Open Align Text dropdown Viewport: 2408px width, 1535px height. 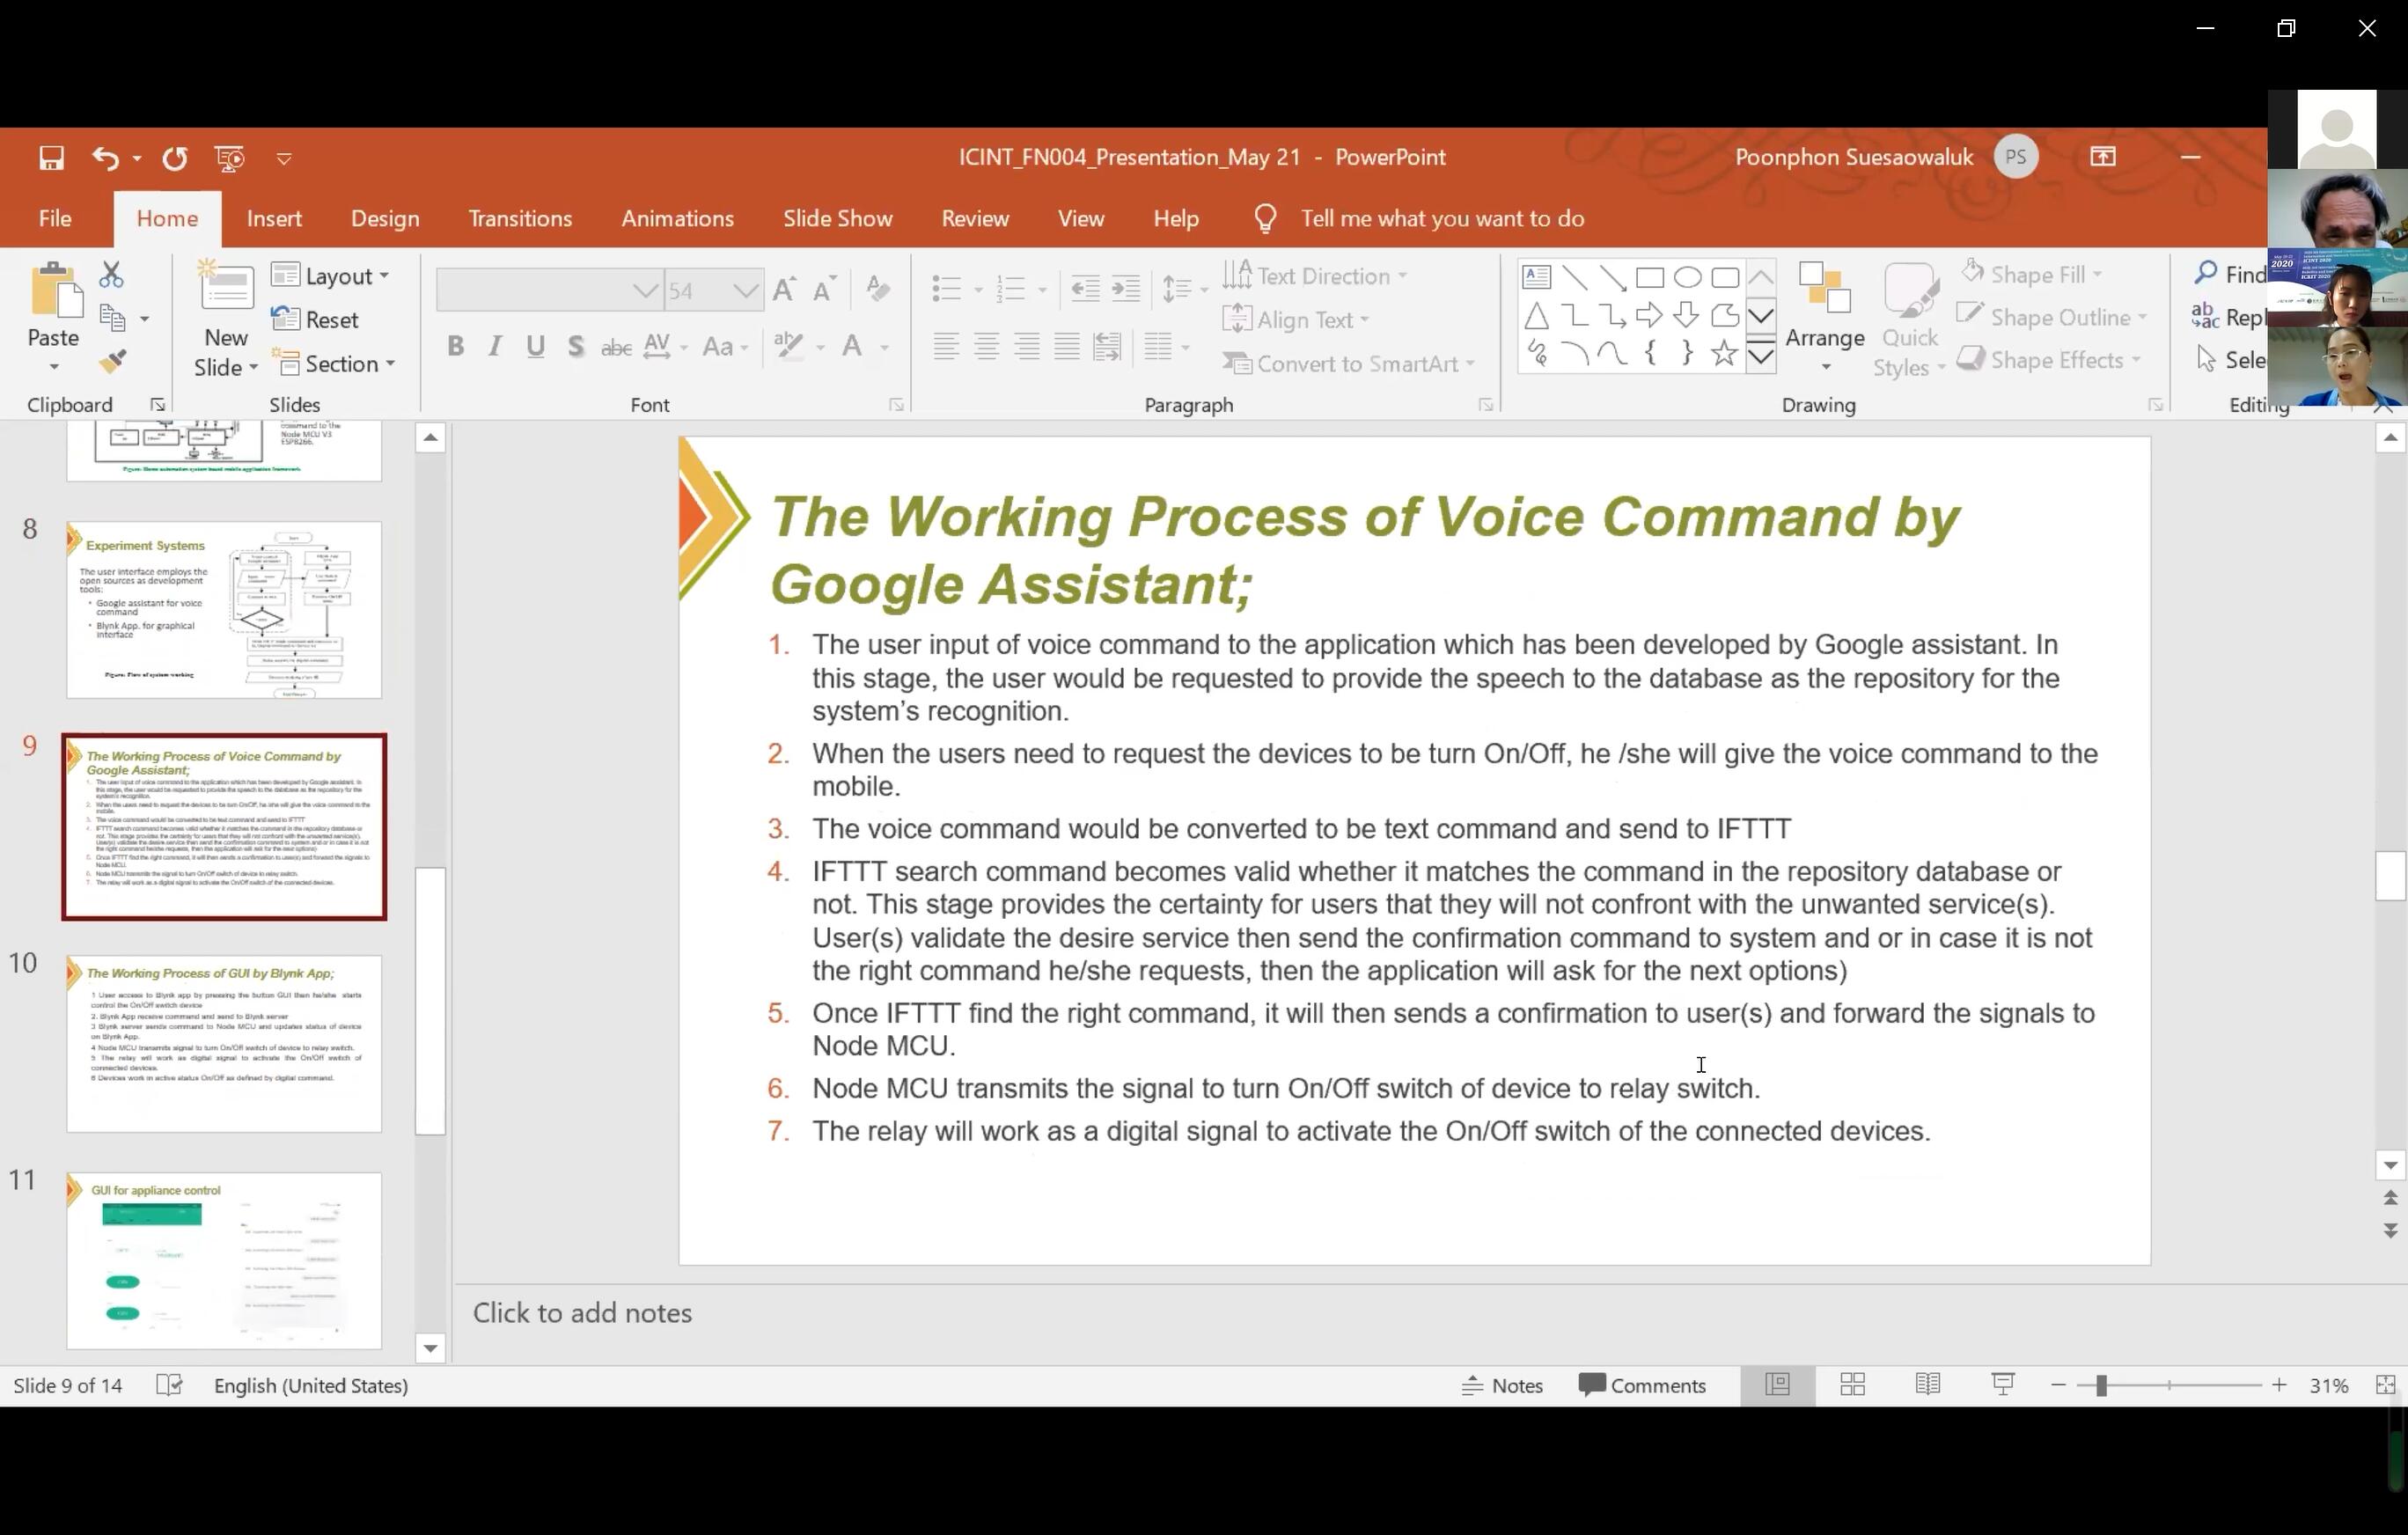(1296, 320)
